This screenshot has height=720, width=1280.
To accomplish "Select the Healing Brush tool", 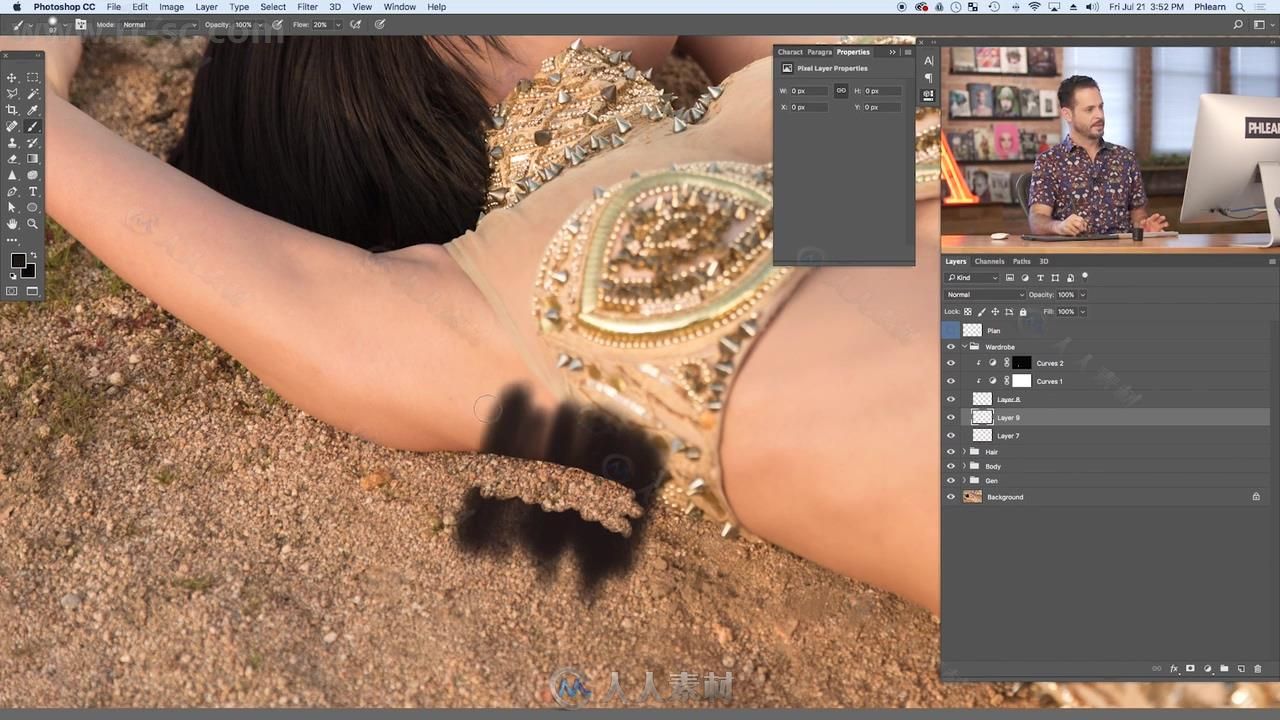I will point(12,127).
